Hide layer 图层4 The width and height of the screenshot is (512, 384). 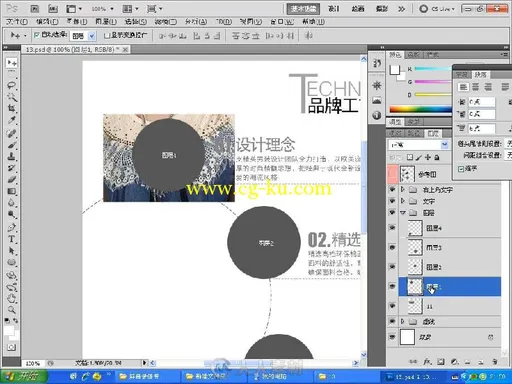(x=392, y=228)
